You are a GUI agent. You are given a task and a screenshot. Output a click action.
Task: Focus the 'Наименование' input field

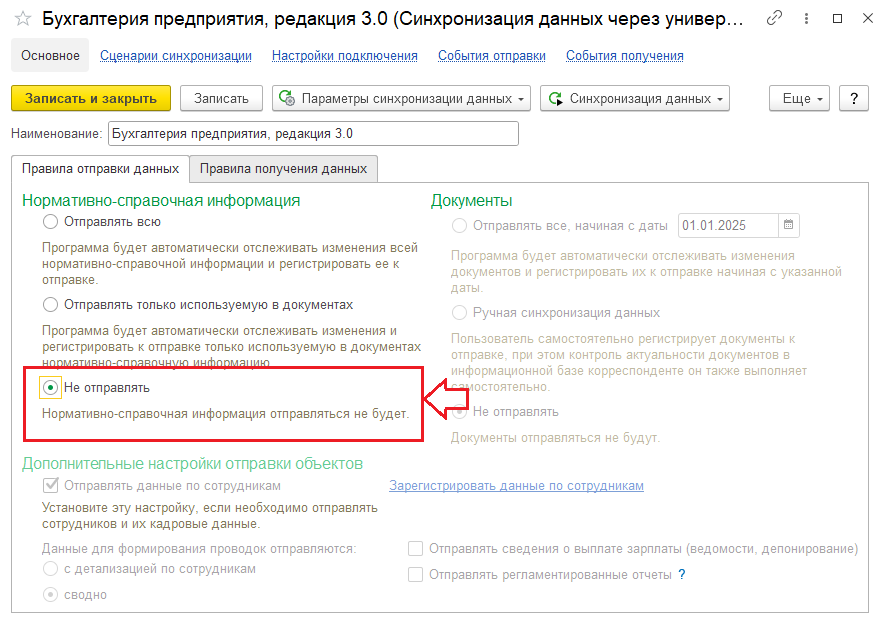point(313,134)
